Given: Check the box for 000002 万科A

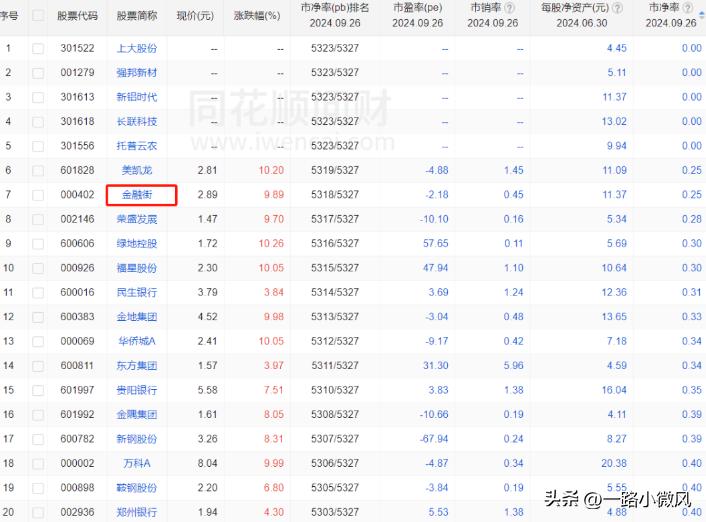Looking at the screenshot, I should (38, 463).
